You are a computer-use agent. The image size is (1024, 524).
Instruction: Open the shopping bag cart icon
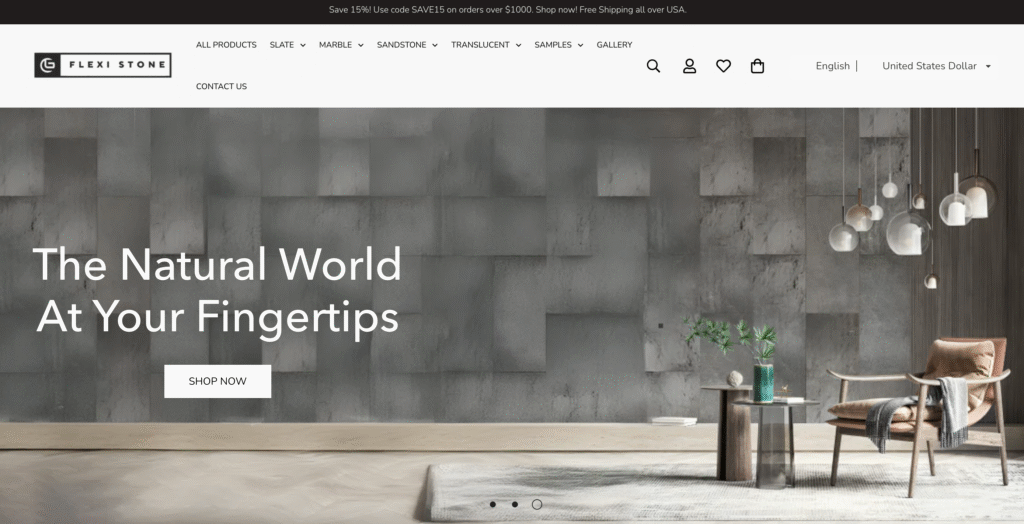pyautogui.click(x=757, y=66)
